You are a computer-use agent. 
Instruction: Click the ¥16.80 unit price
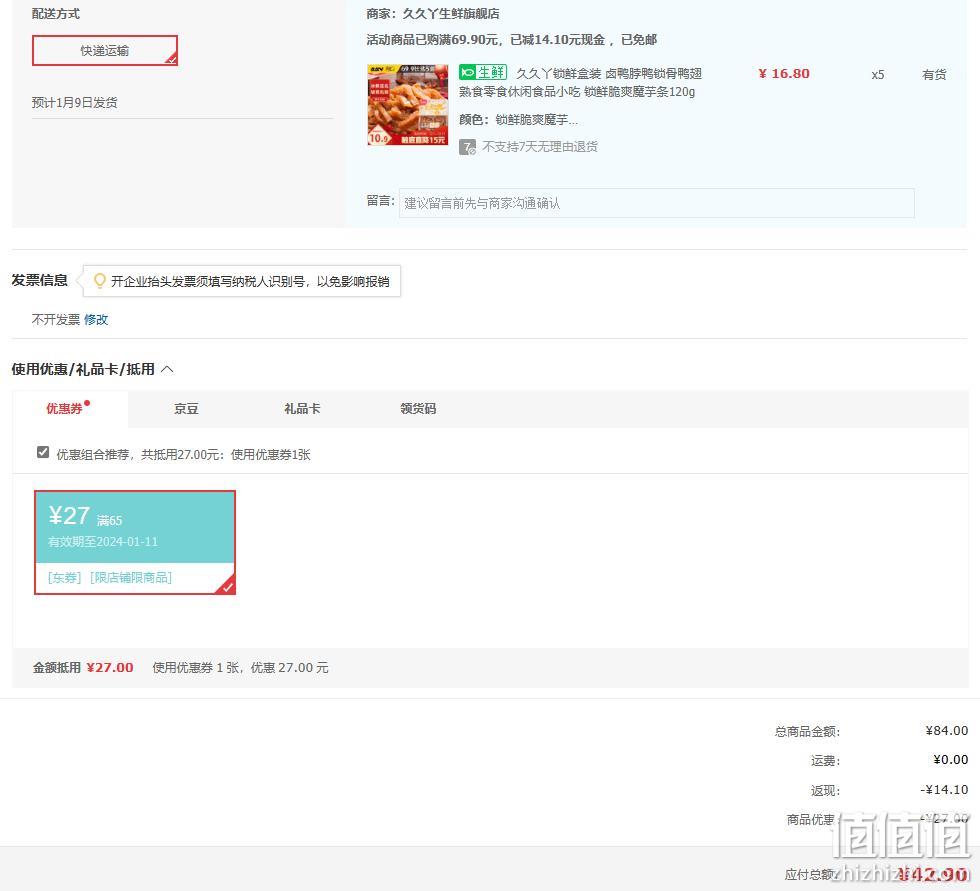click(x=784, y=74)
